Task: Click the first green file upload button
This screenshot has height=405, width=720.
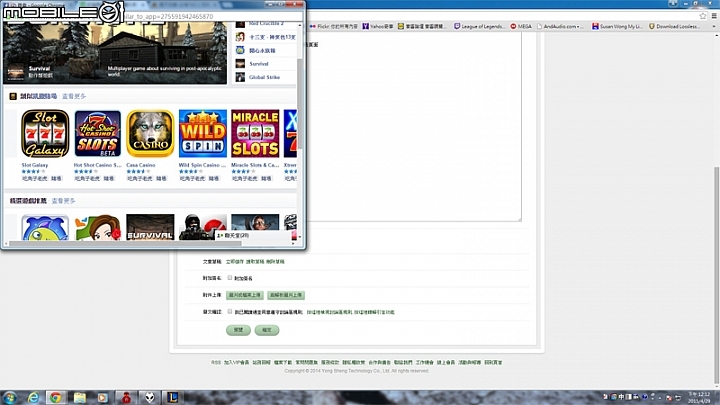Action: pos(245,295)
